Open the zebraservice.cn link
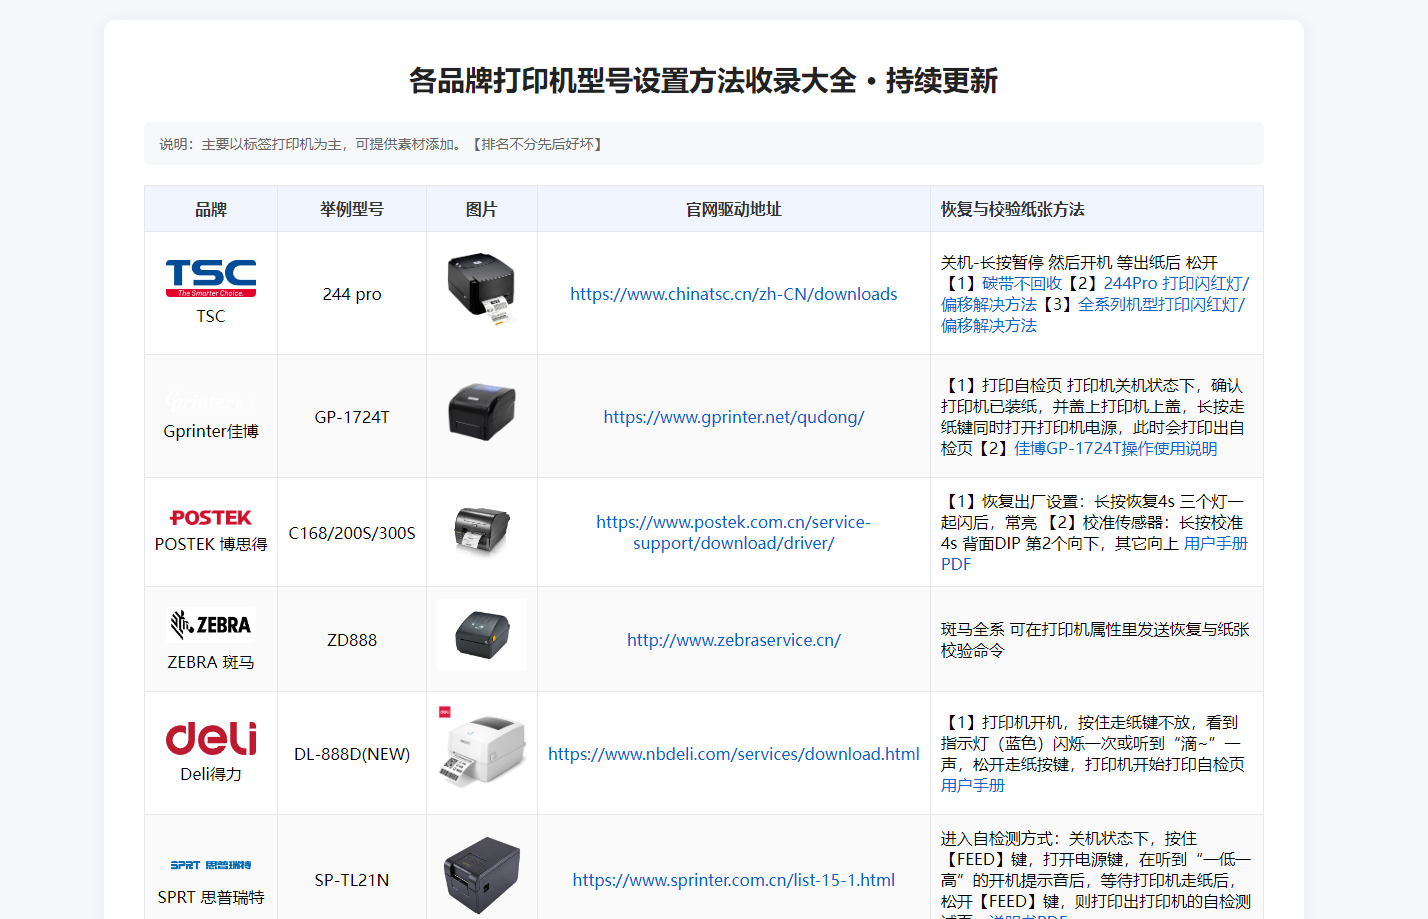This screenshot has height=919, width=1428. [734, 640]
